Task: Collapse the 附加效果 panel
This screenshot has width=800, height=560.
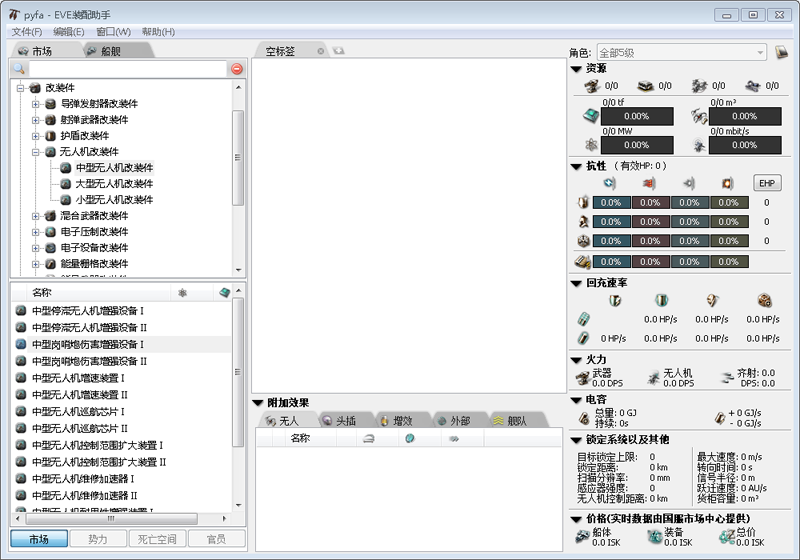Action: point(259,403)
